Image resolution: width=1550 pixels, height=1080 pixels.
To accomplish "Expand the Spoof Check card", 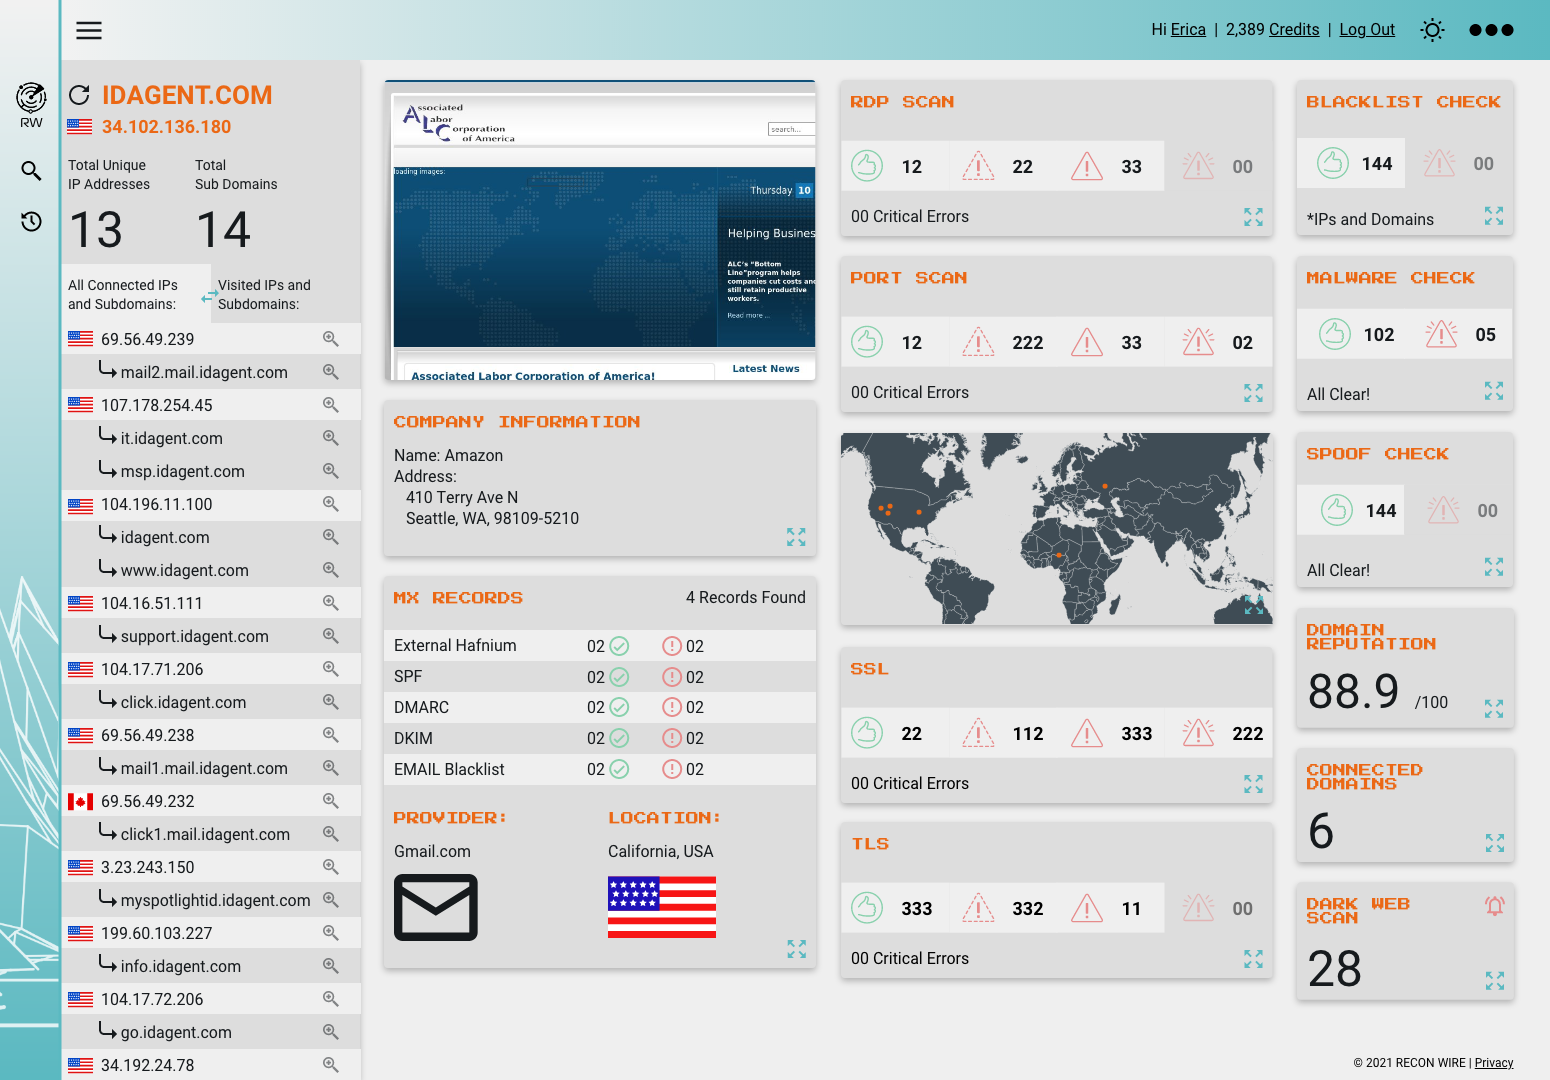I will (1494, 567).
